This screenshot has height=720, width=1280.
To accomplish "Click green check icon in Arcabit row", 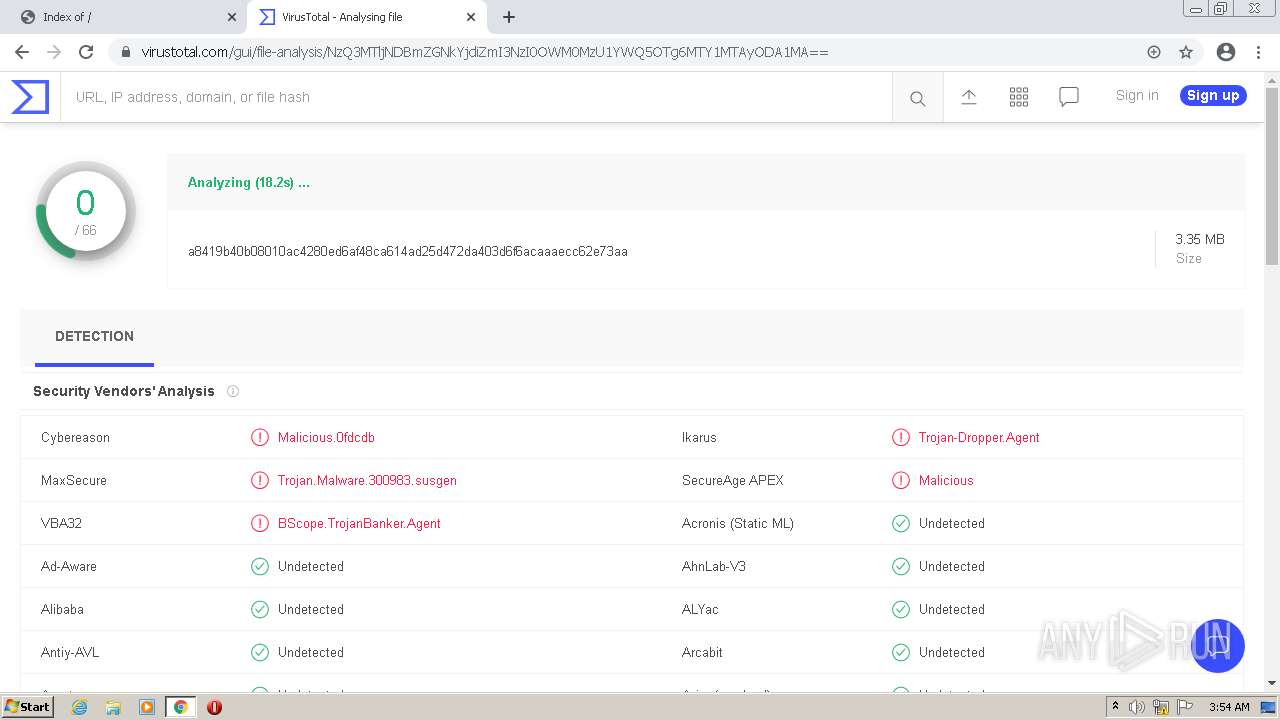I will tap(901, 652).
